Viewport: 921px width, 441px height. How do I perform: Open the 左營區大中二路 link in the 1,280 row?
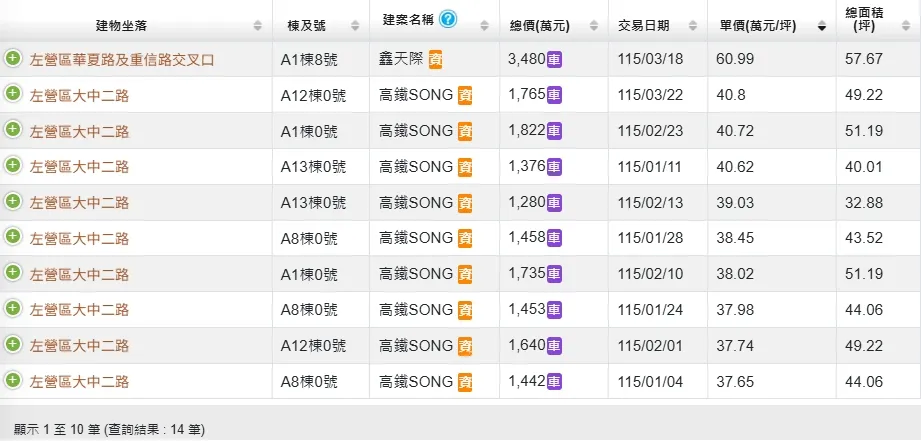(79, 203)
